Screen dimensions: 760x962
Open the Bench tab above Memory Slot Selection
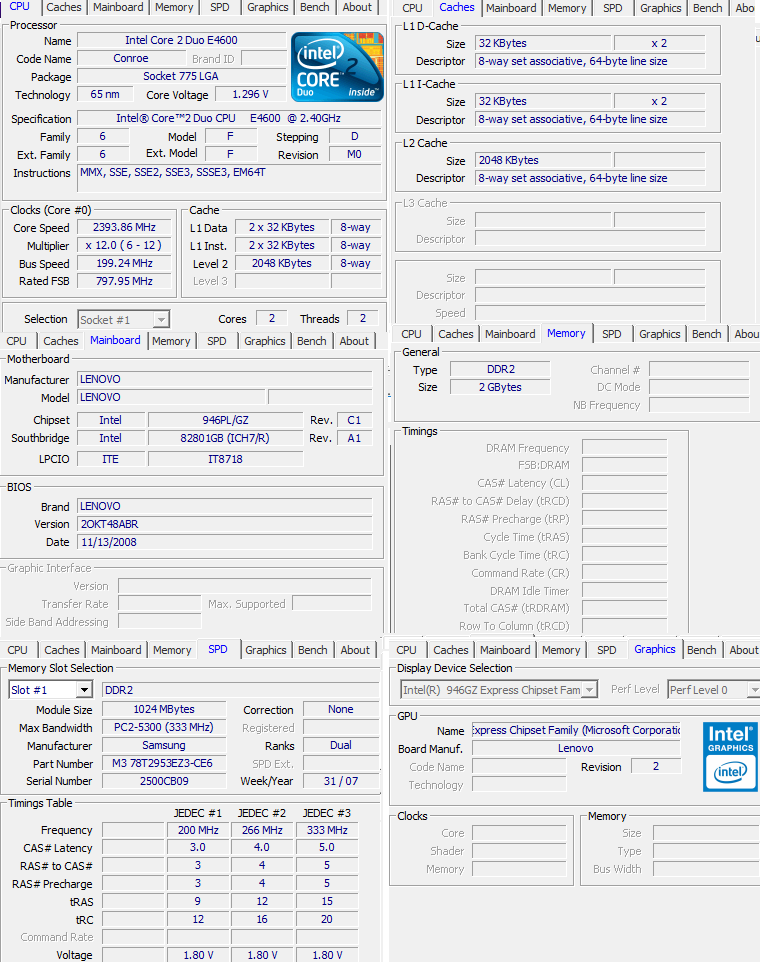pyautogui.click(x=312, y=650)
